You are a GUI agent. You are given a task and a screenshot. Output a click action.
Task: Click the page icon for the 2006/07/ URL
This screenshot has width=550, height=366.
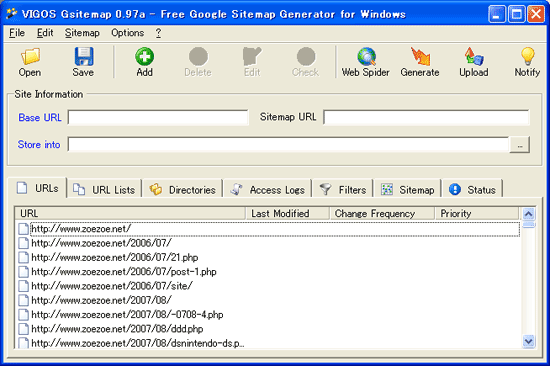point(24,243)
